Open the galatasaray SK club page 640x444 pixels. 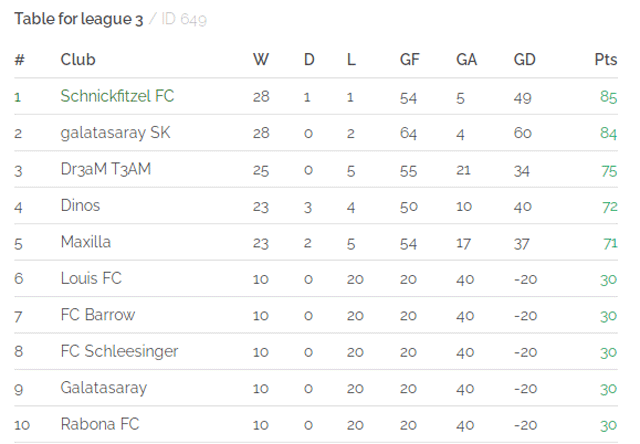pyautogui.click(x=115, y=133)
